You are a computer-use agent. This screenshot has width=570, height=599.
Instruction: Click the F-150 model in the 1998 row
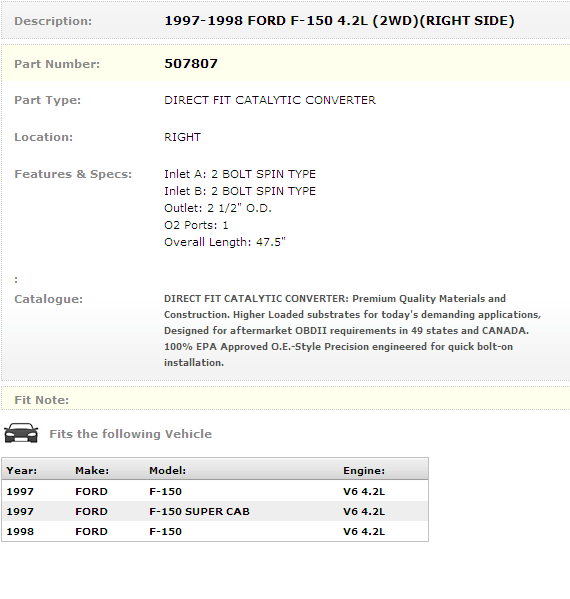point(165,531)
